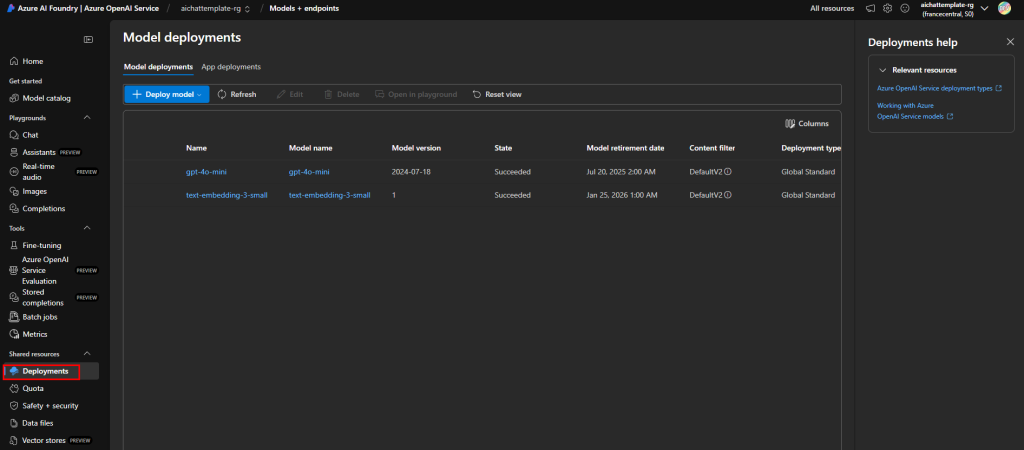The width and height of the screenshot is (1024, 450).
Task: Click the Real-time audio icon
Action: tap(14, 172)
